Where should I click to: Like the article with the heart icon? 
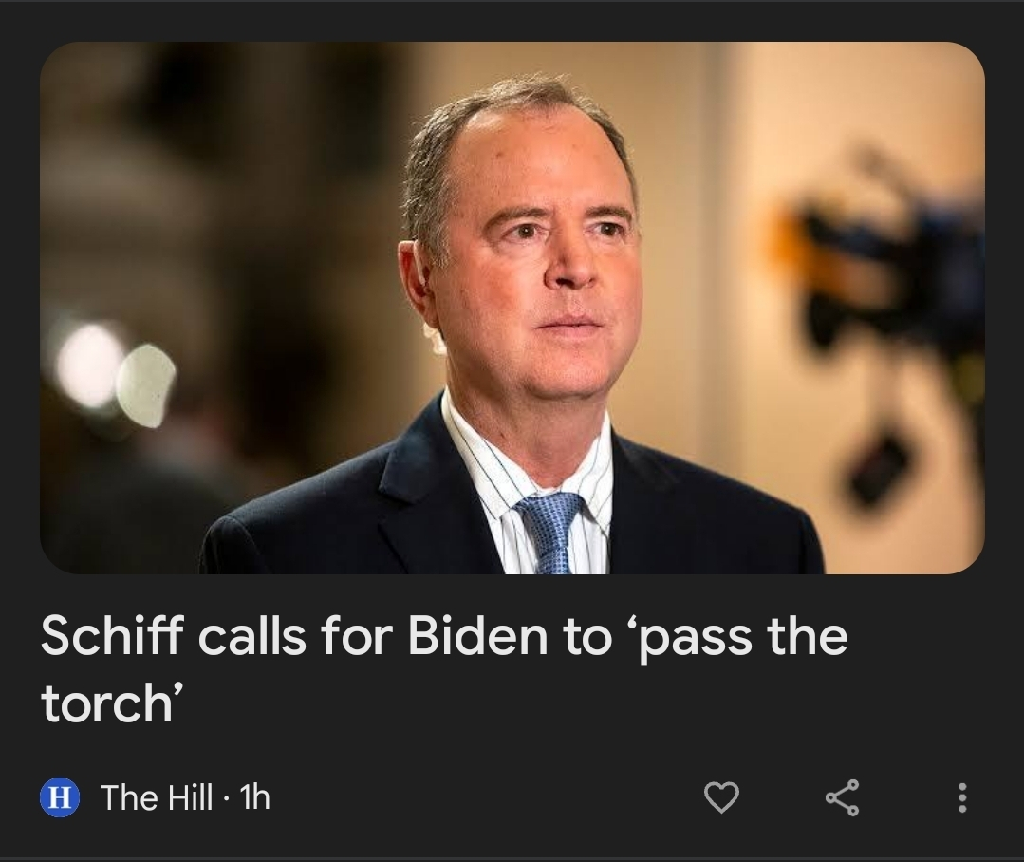(x=721, y=797)
